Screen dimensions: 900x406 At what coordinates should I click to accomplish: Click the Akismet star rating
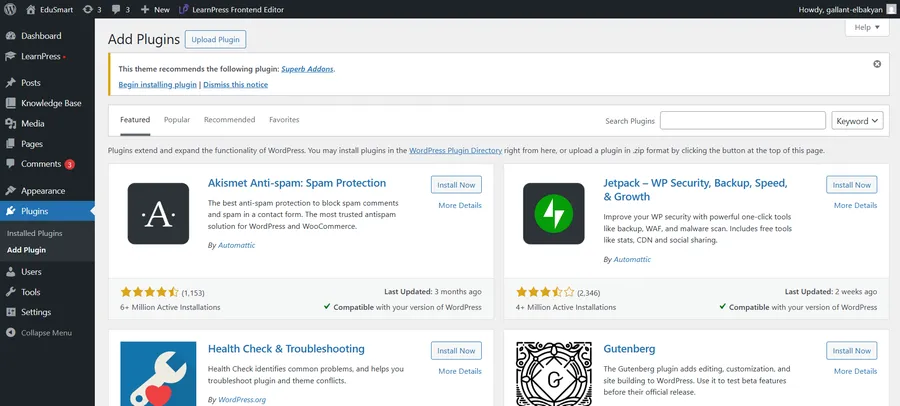149,292
